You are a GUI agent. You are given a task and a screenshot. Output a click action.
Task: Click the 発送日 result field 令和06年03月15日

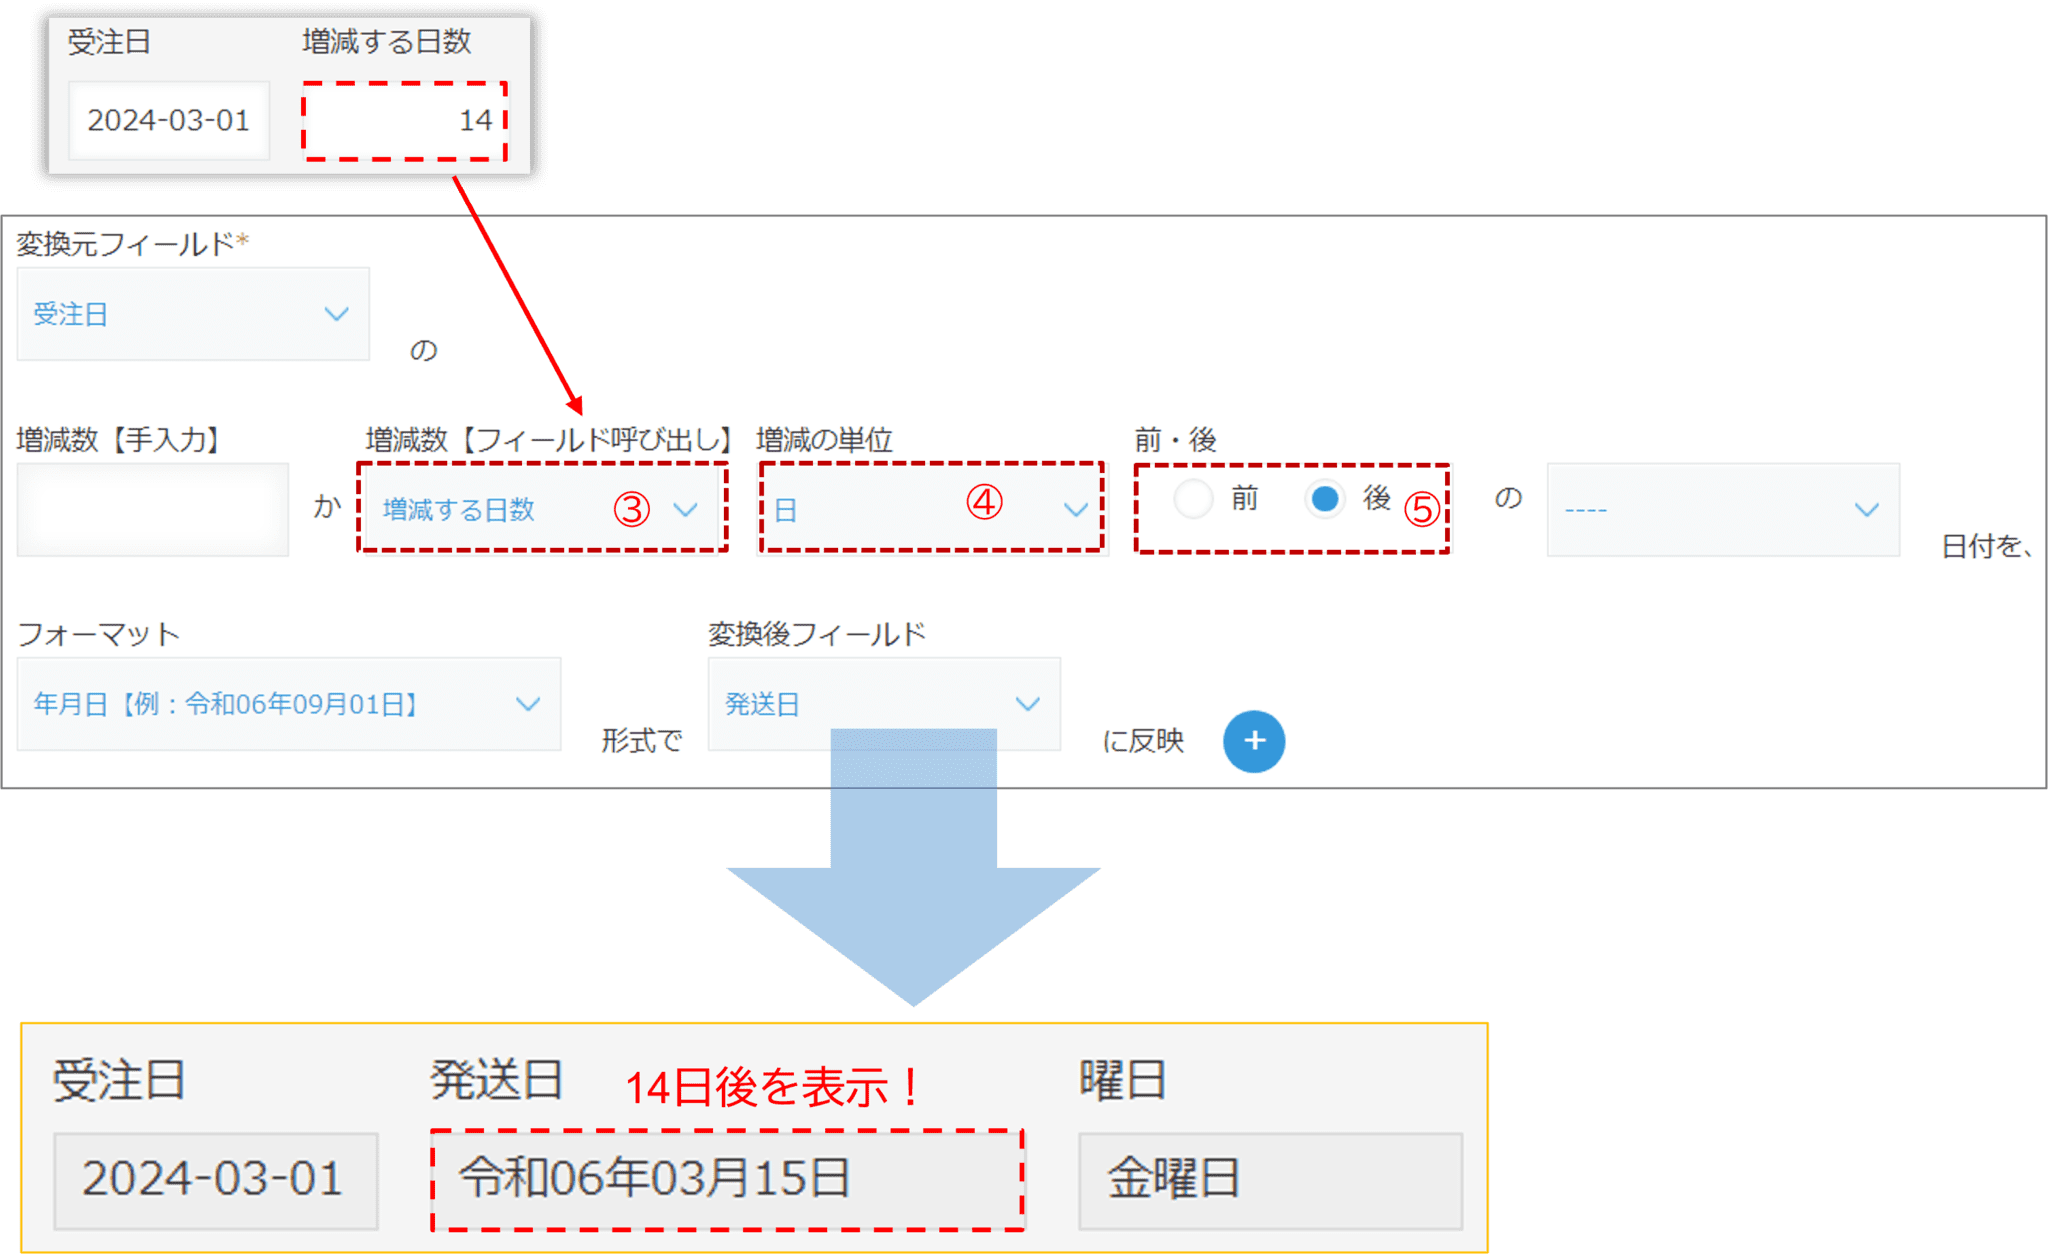[x=727, y=1180]
